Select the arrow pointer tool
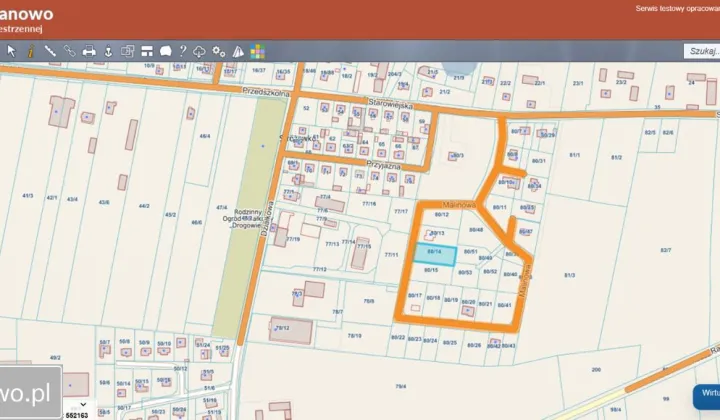The height and width of the screenshot is (420, 720). tap(11, 51)
